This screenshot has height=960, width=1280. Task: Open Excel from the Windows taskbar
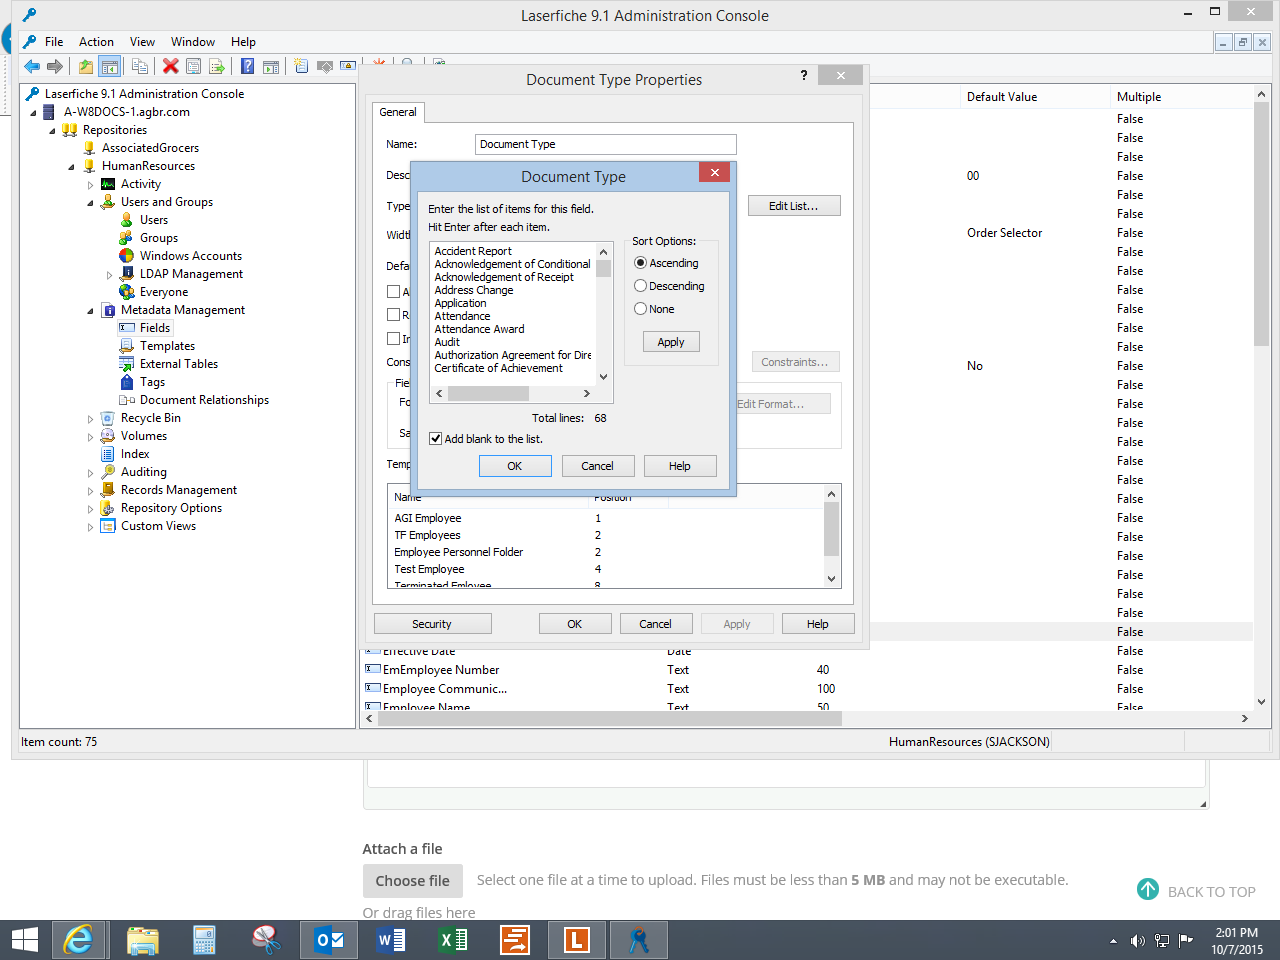click(453, 940)
